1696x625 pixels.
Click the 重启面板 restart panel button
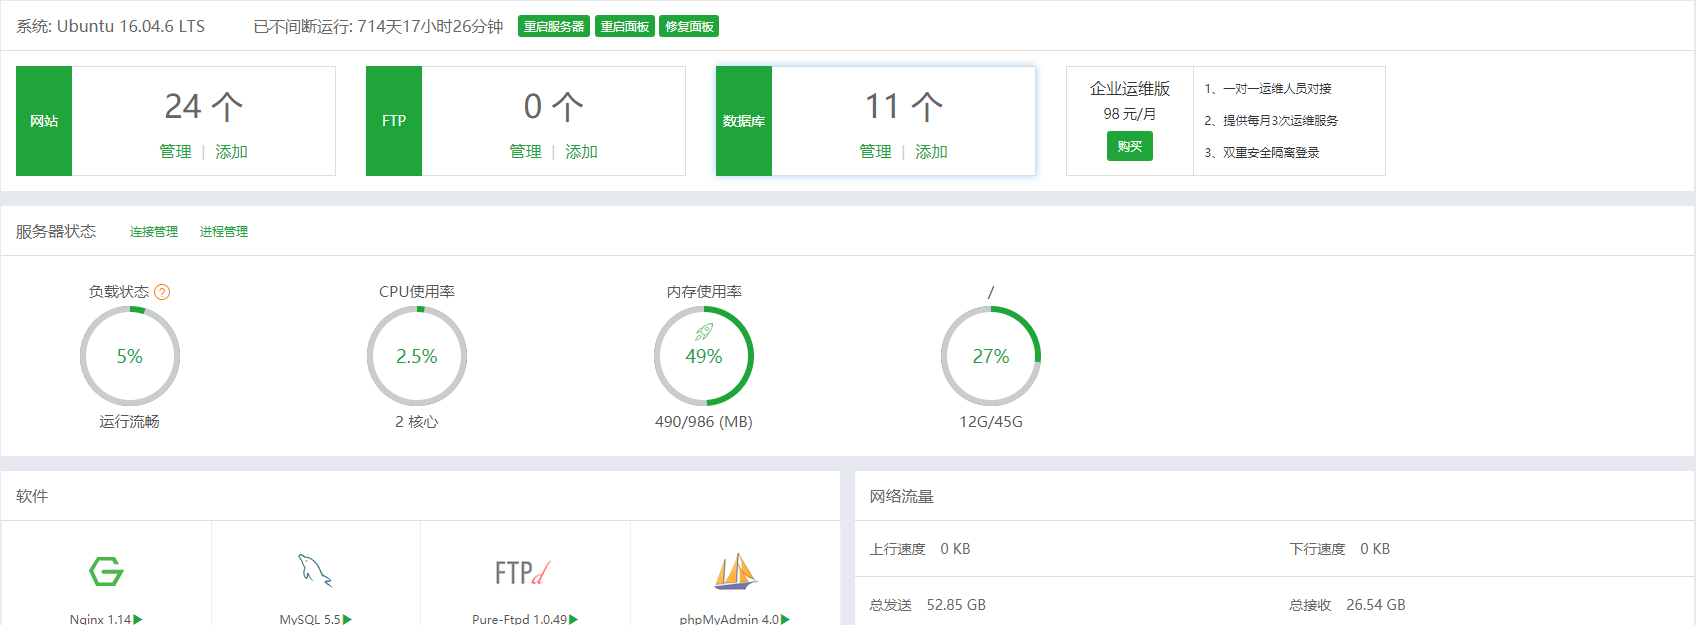point(625,26)
